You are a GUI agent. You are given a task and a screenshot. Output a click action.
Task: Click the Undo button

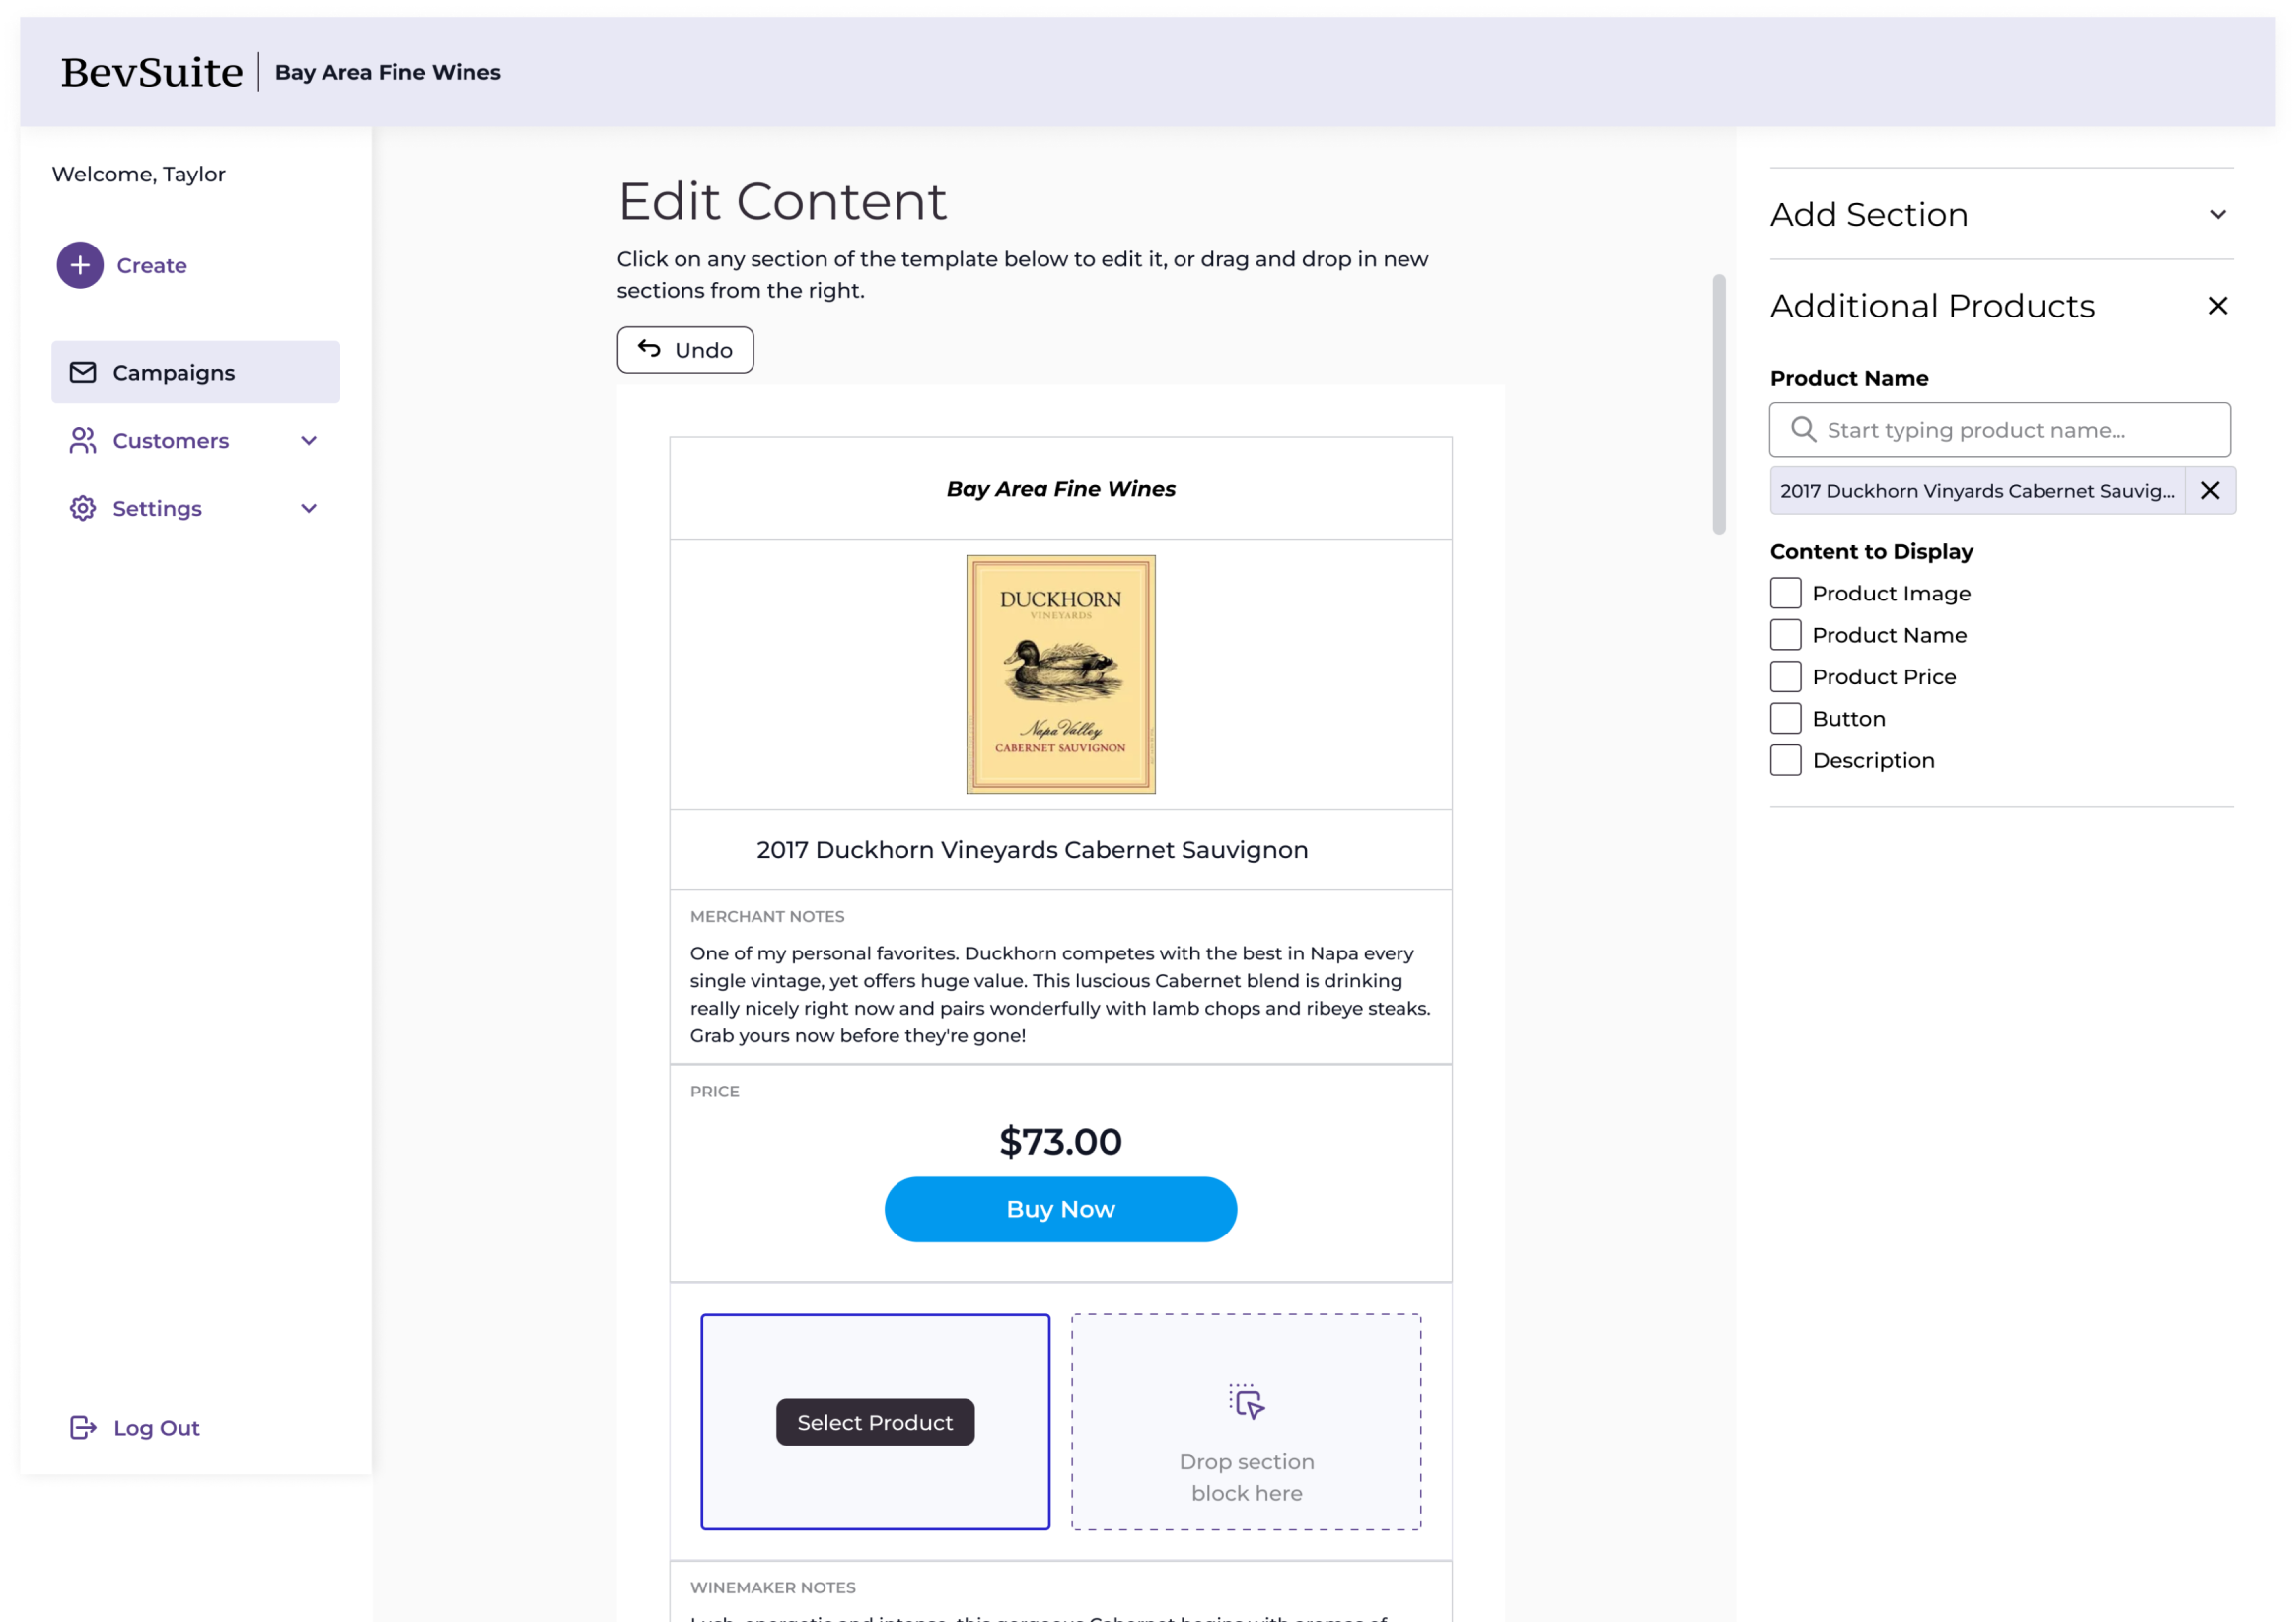coord(685,350)
